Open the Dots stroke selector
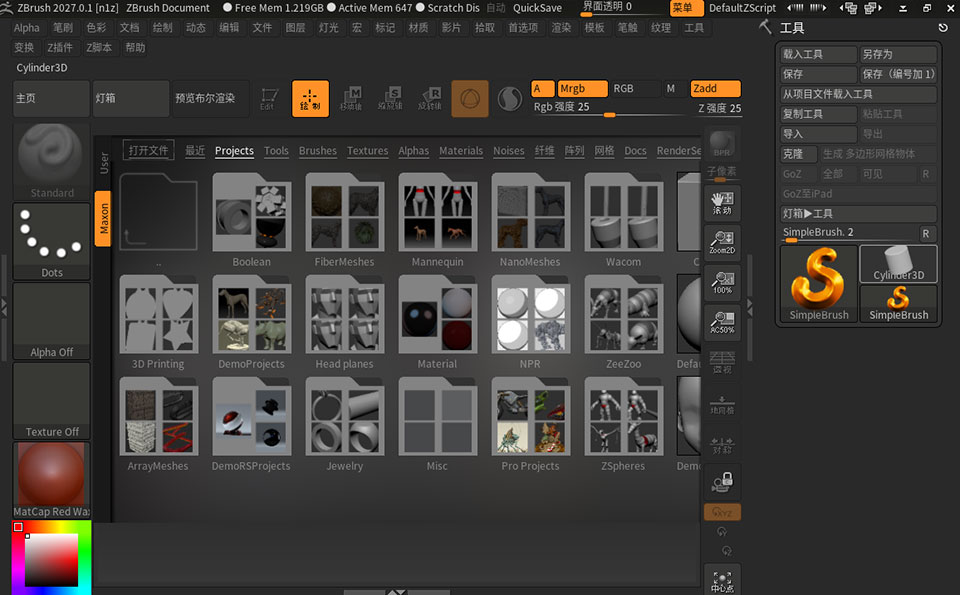The image size is (960, 595). [51, 241]
